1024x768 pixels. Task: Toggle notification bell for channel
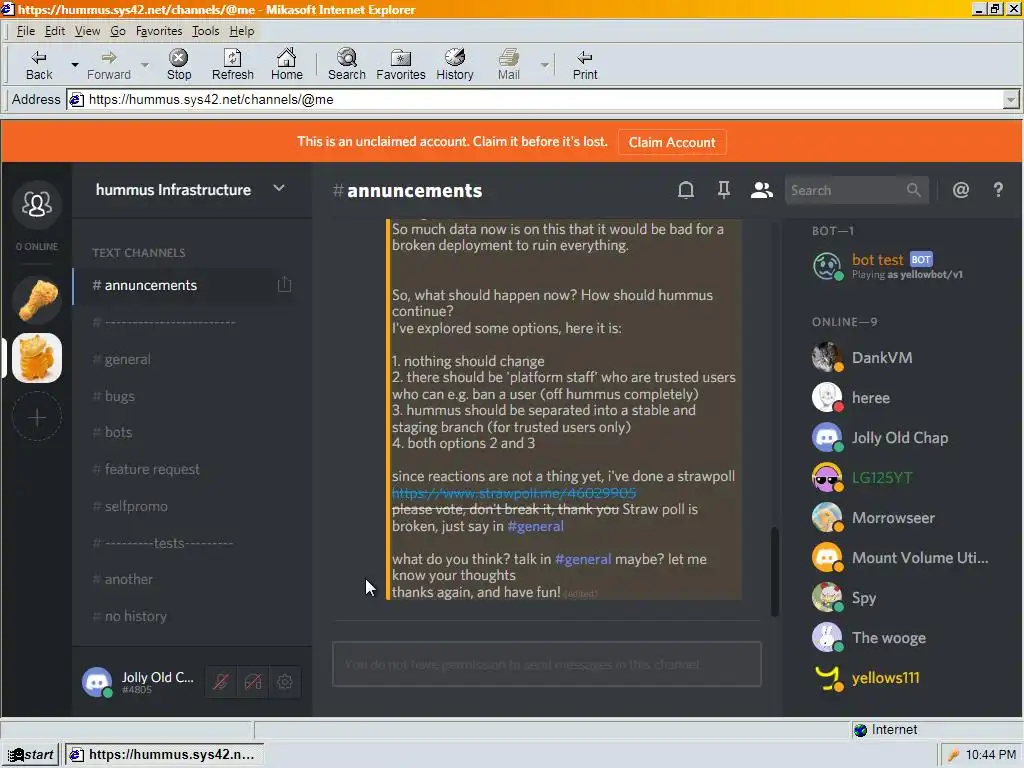(685, 190)
